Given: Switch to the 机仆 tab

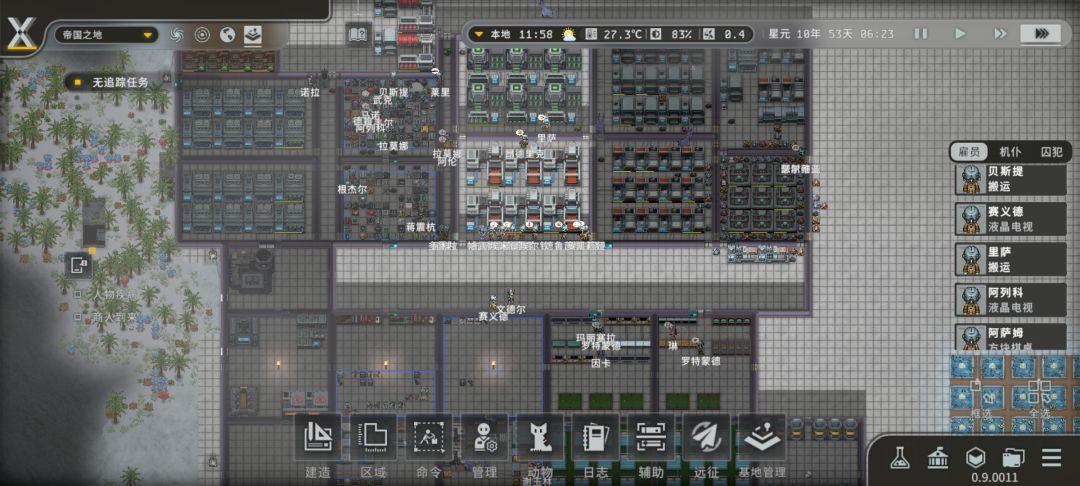Looking at the screenshot, I should tap(1010, 152).
